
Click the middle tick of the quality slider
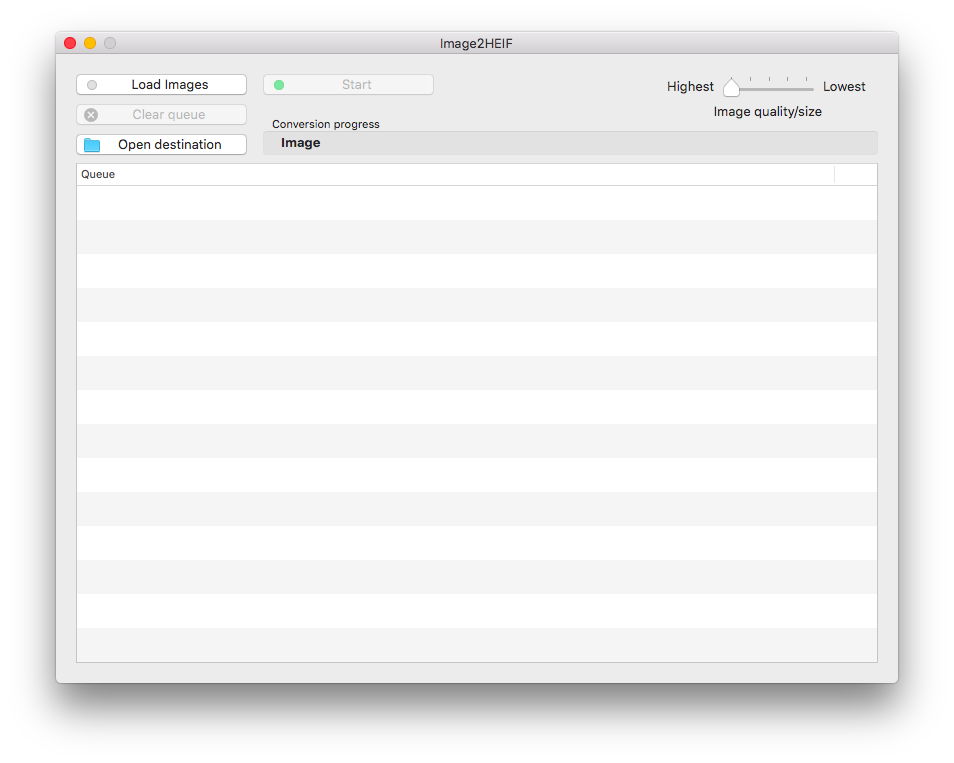pos(769,80)
